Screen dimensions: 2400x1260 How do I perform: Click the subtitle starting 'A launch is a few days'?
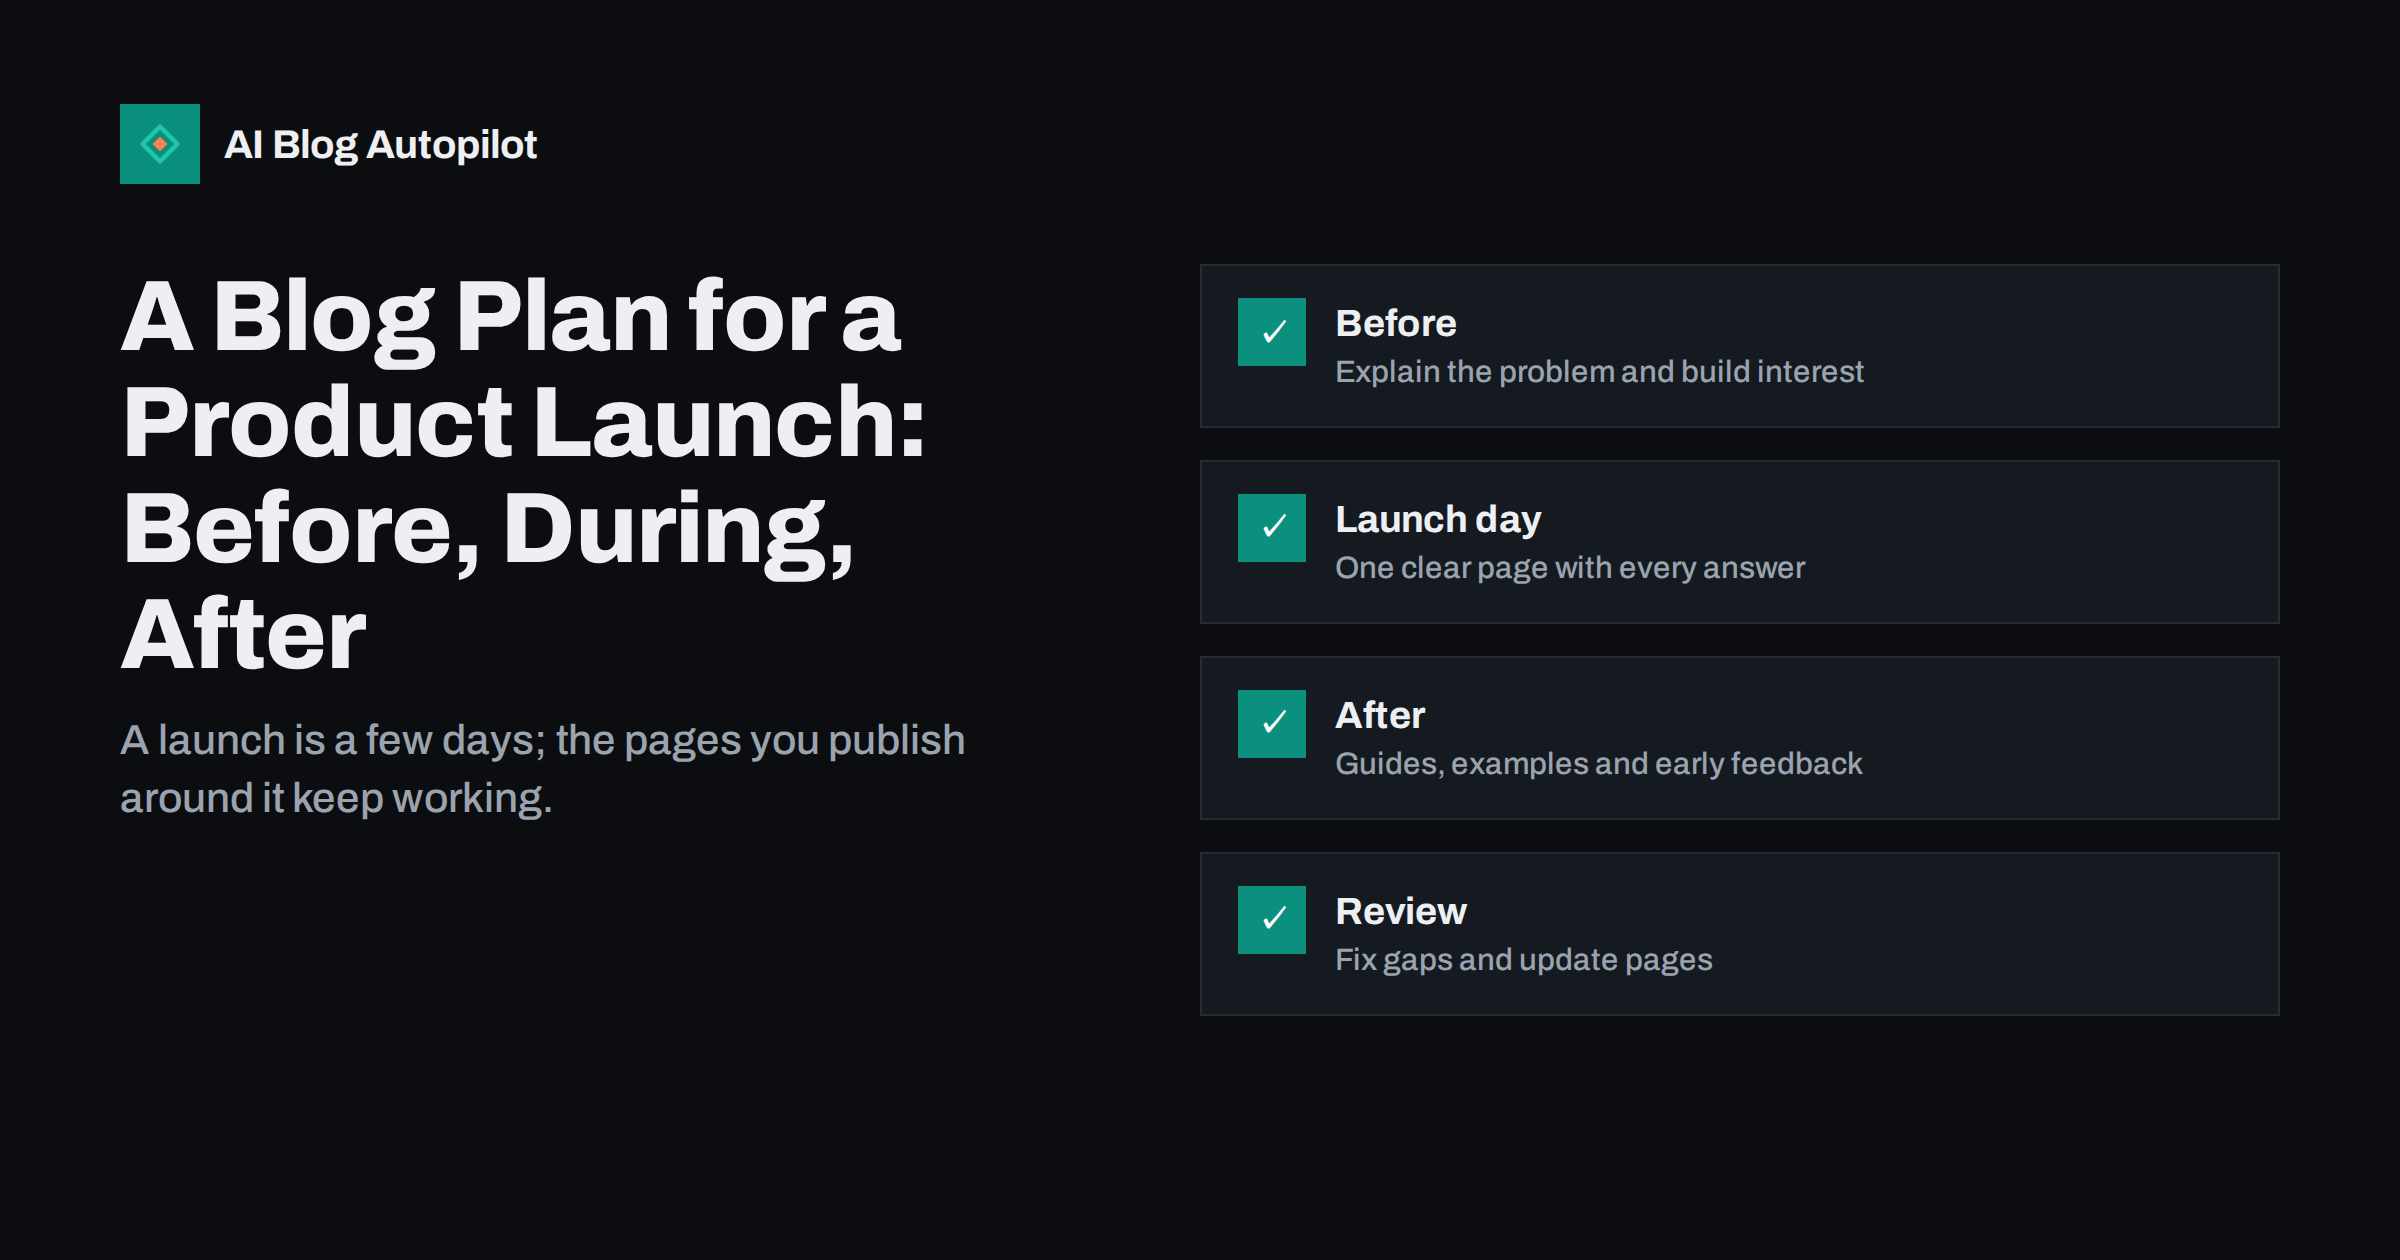coord(542,769)
